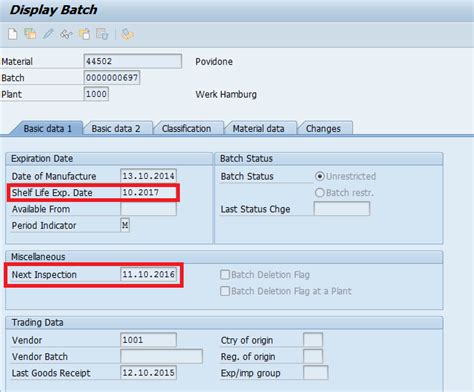The image size is (474, 392).
Task: Open the Classification tab
Action: [x=186, y=129]
